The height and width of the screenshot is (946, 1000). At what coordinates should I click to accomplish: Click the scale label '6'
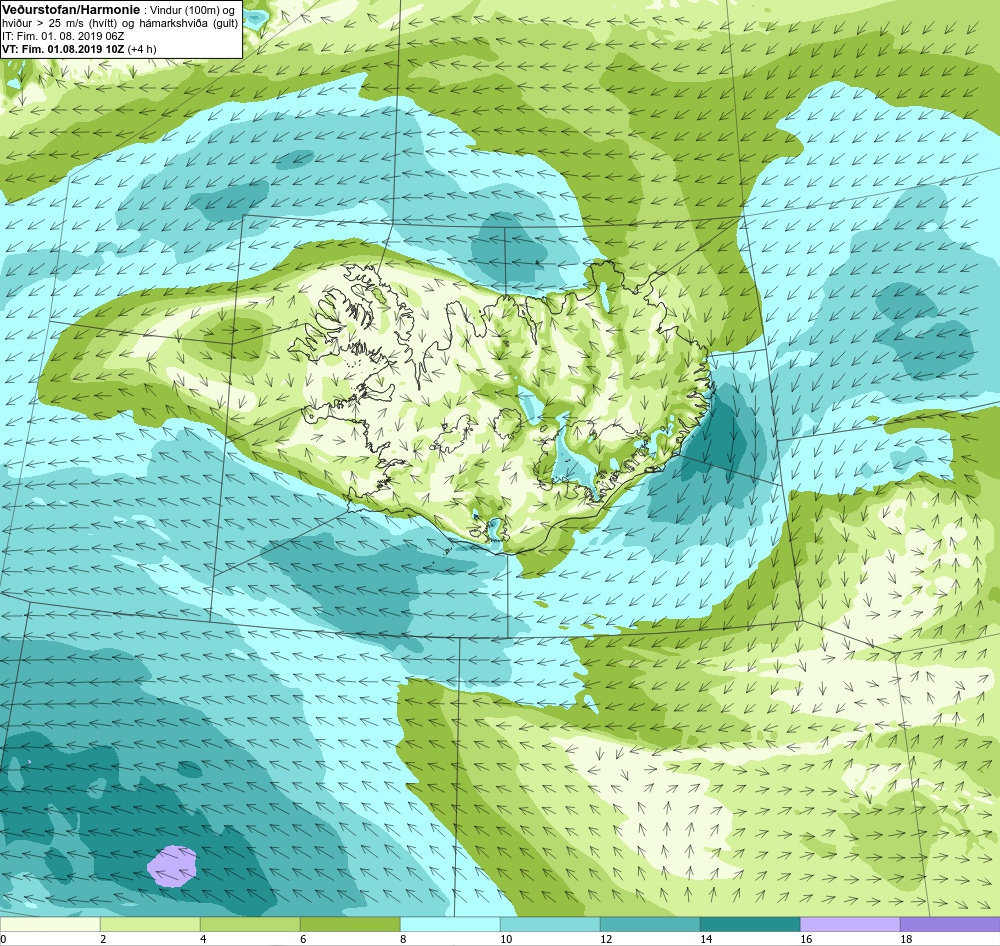(303, 939)
